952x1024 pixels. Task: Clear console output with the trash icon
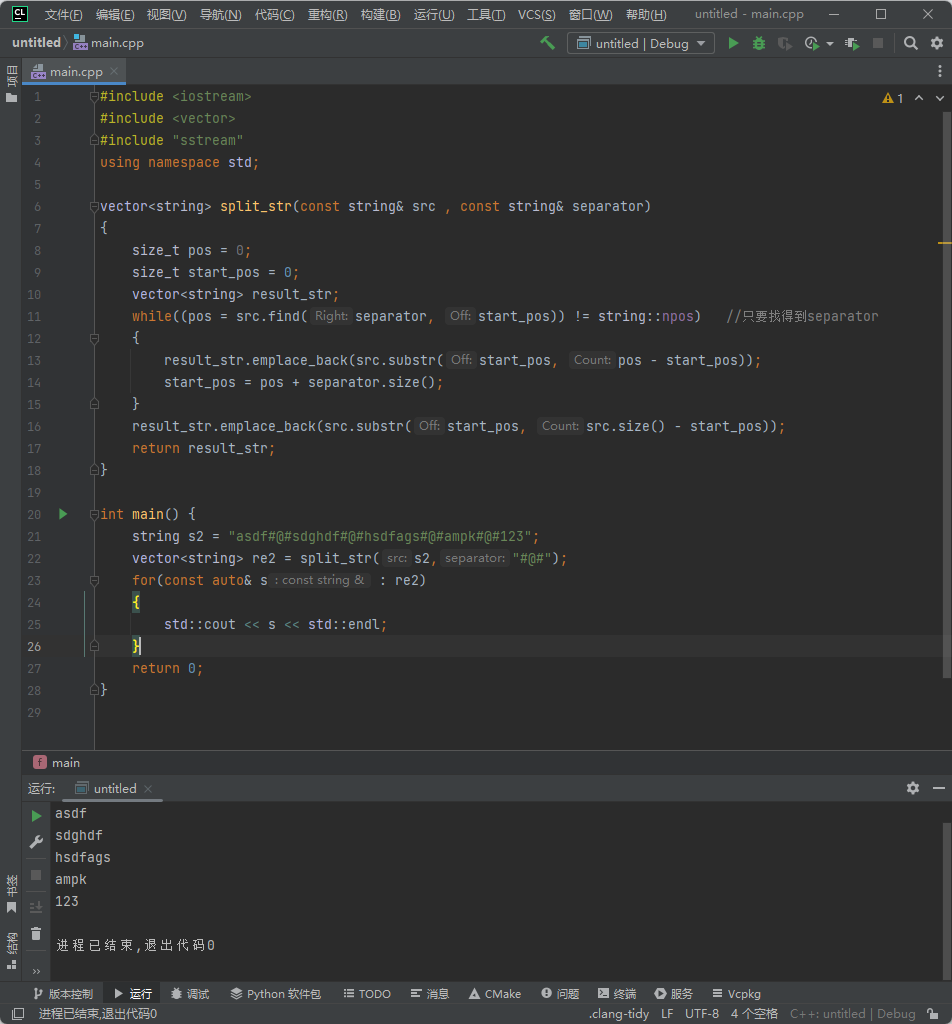[36, 933]
